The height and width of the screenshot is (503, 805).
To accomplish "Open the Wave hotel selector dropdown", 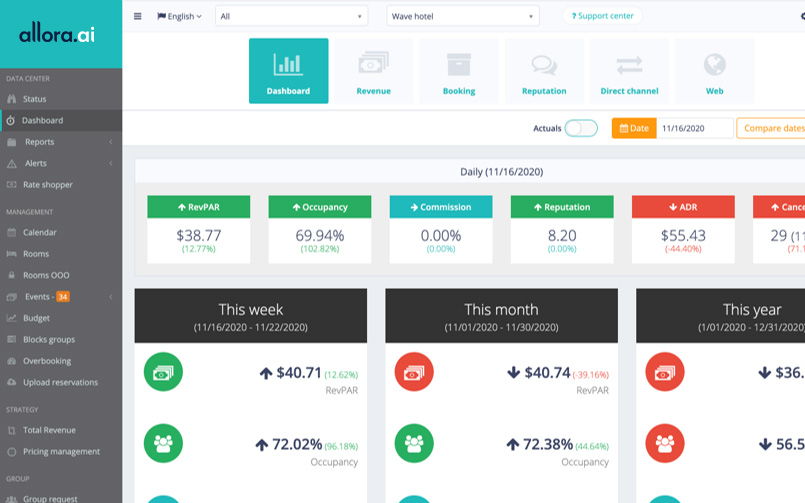I will coord(463,16).
